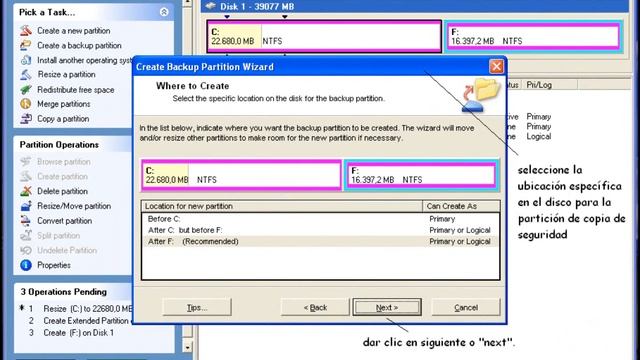Click the Can Create As column header
Viewport: 640px width, 360px height.
click(461, 206)
